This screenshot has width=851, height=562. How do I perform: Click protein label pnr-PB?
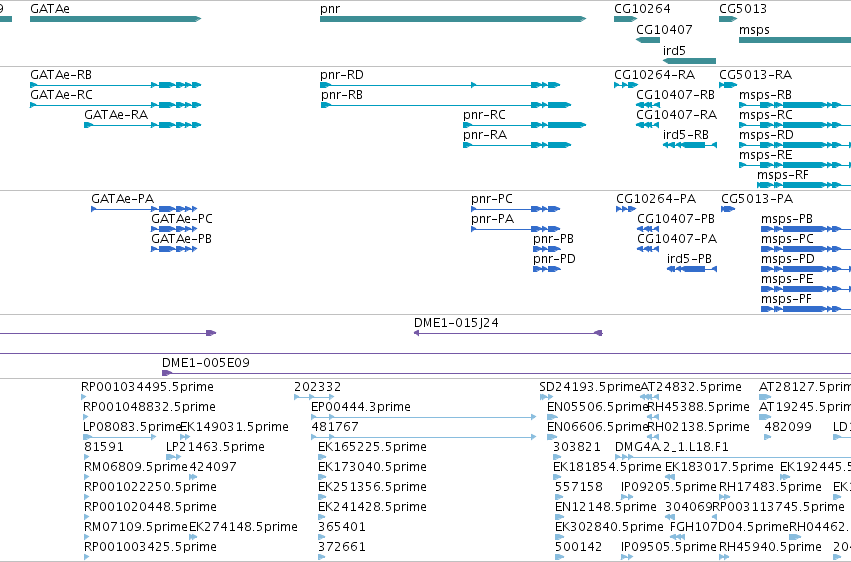554,239
